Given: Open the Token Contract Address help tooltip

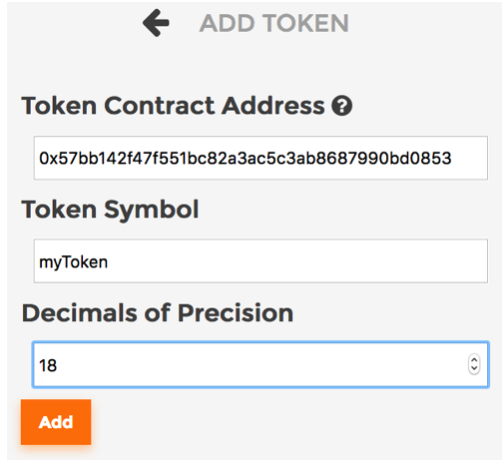Looking at the screenshot, I should (342, 106).
